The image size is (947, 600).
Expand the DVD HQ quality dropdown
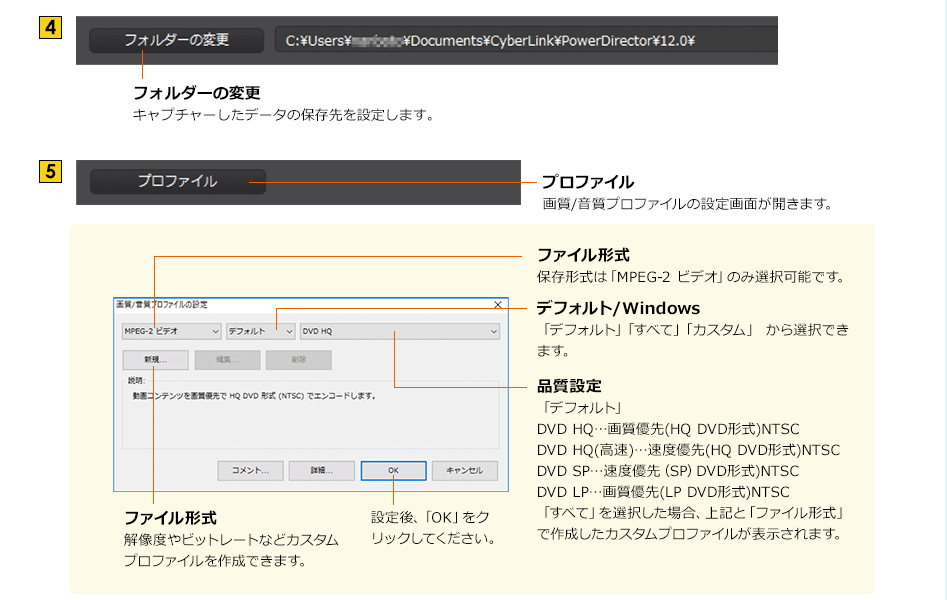click(x=399, y=331)
